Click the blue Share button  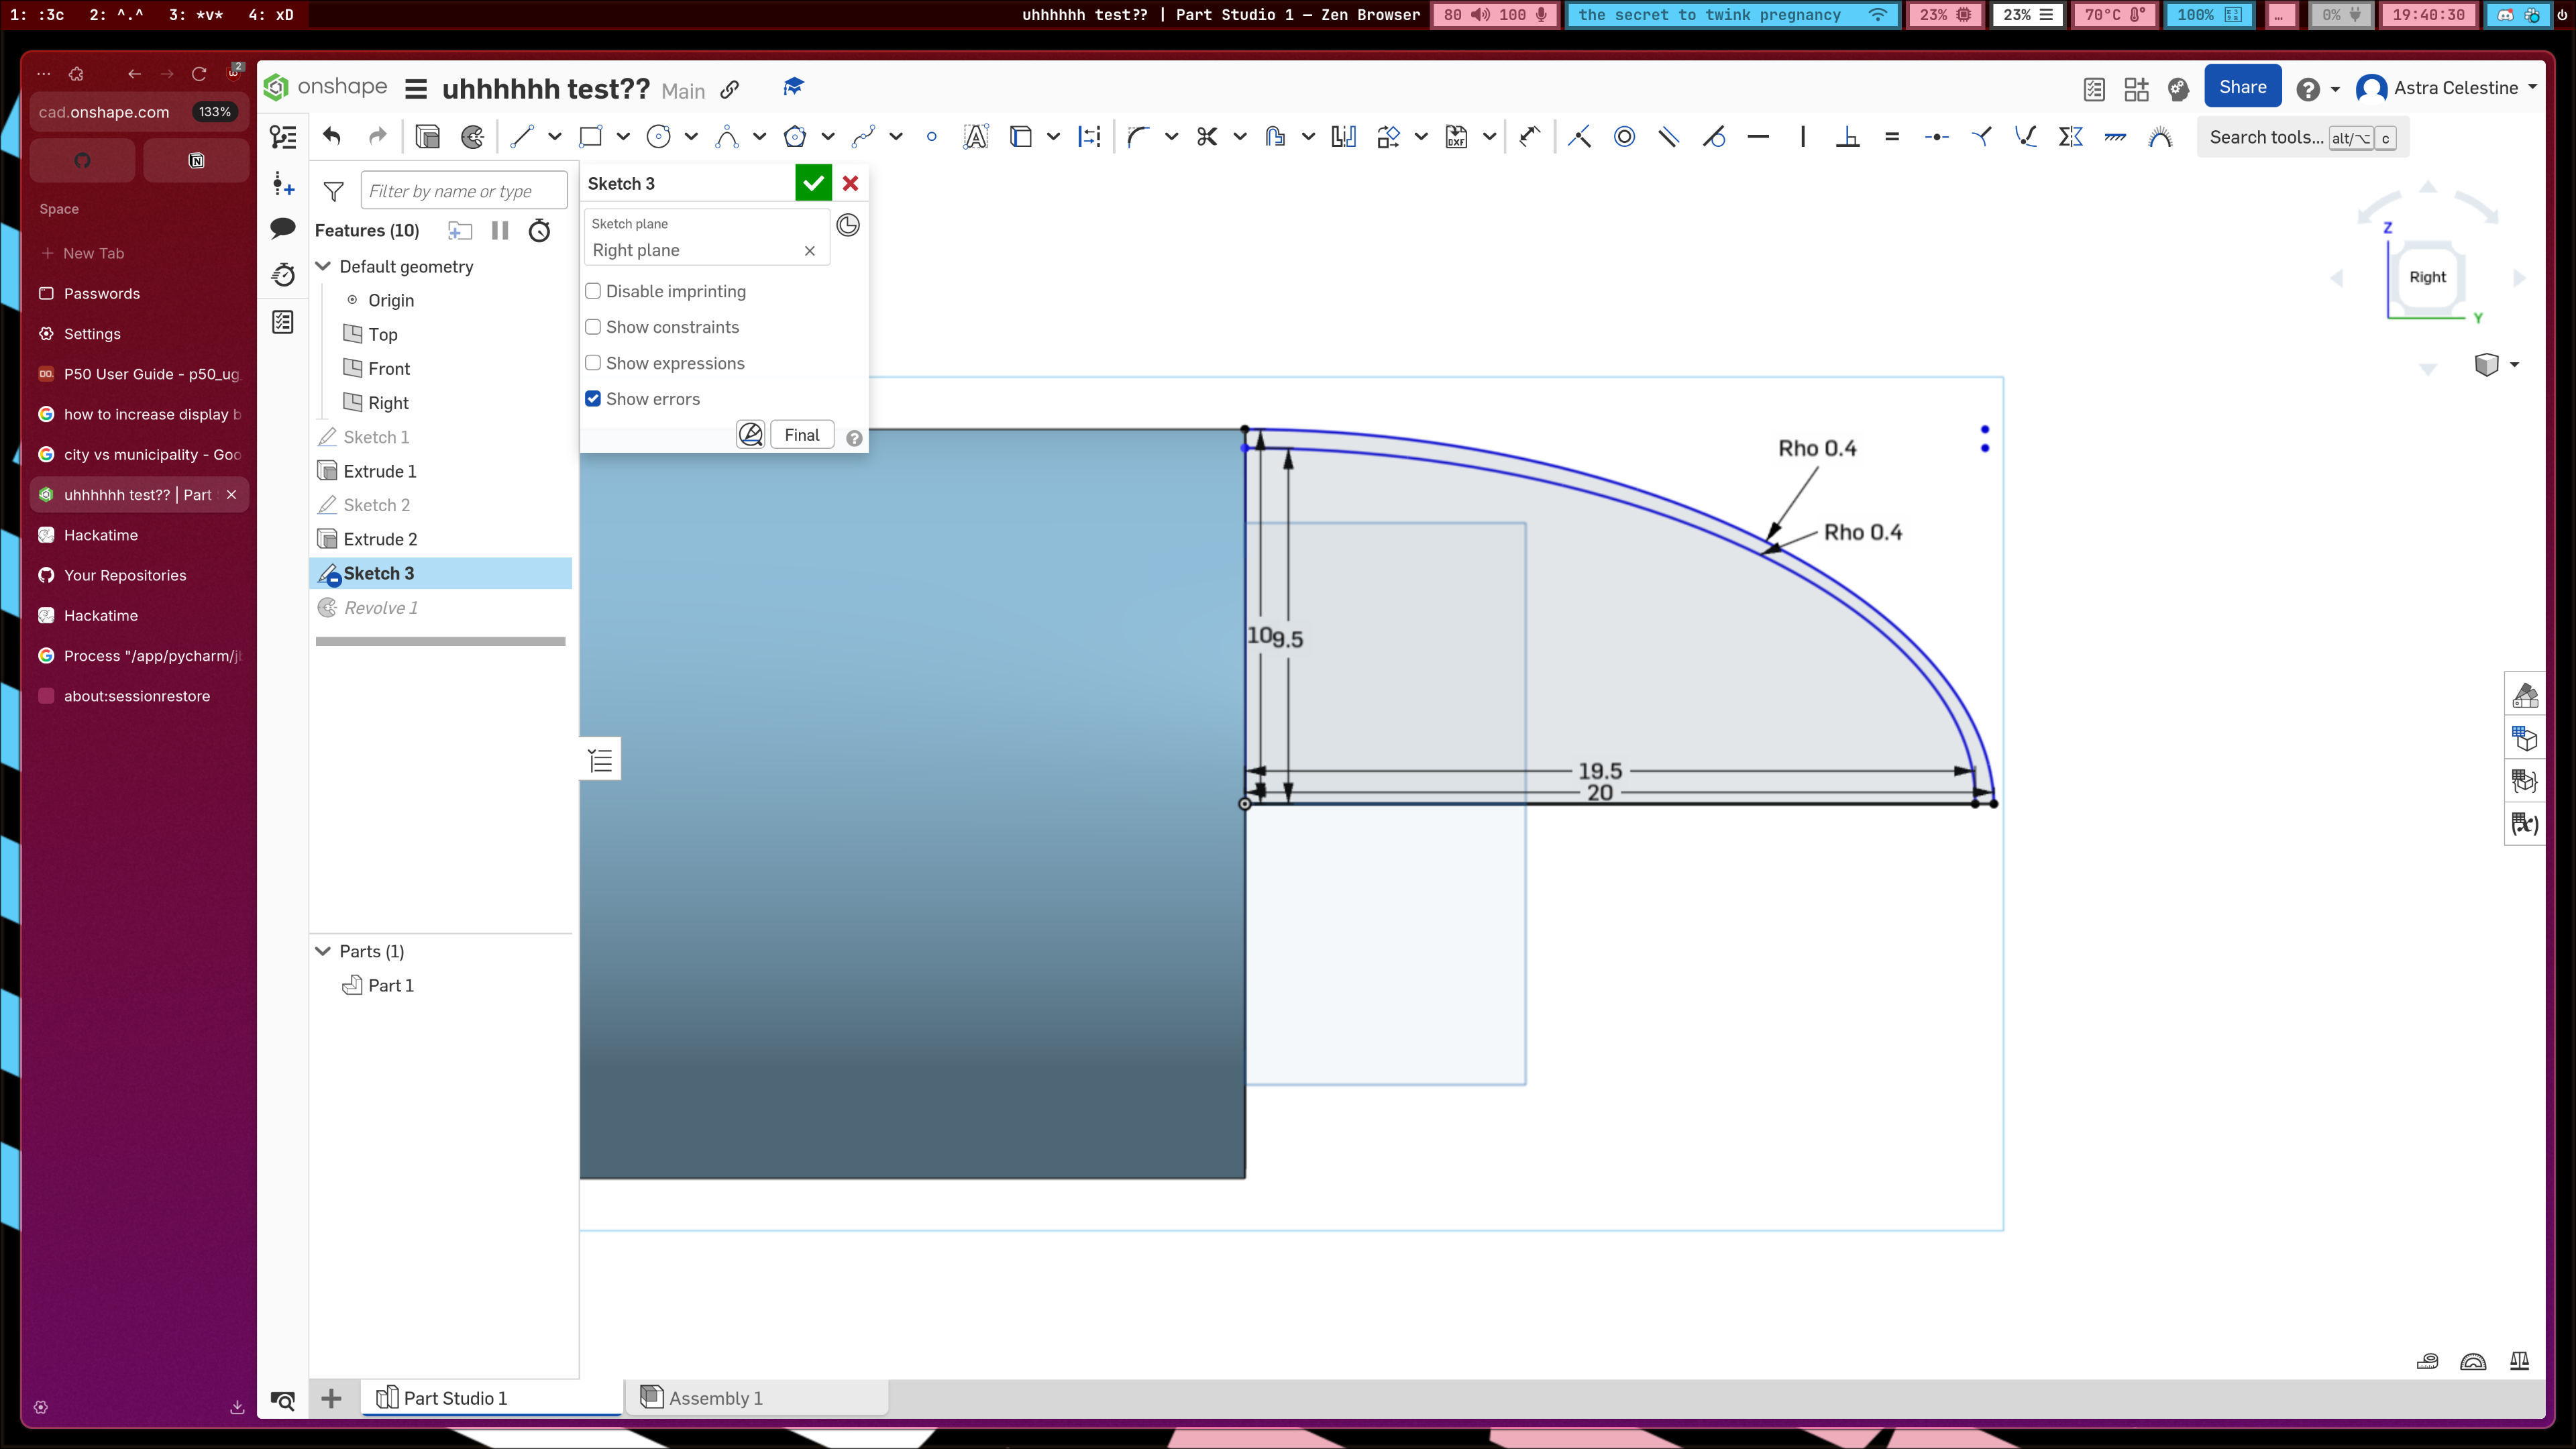(2242, 87)
